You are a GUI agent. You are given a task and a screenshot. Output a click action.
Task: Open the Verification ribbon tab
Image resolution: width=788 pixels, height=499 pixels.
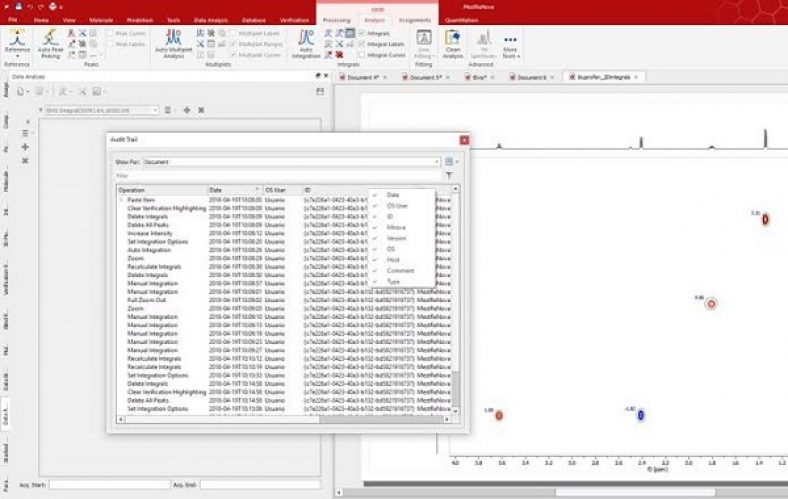click(x=294, y=20)
